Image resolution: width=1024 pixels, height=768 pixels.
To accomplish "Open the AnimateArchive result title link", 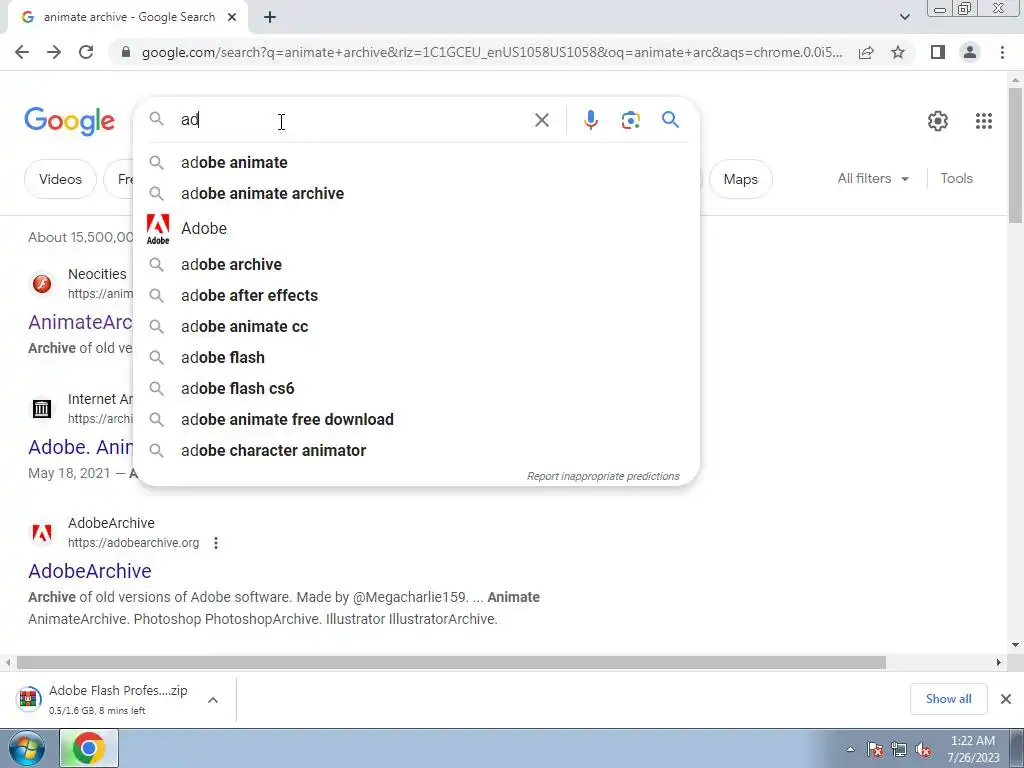I will click(x=80, y=322).
